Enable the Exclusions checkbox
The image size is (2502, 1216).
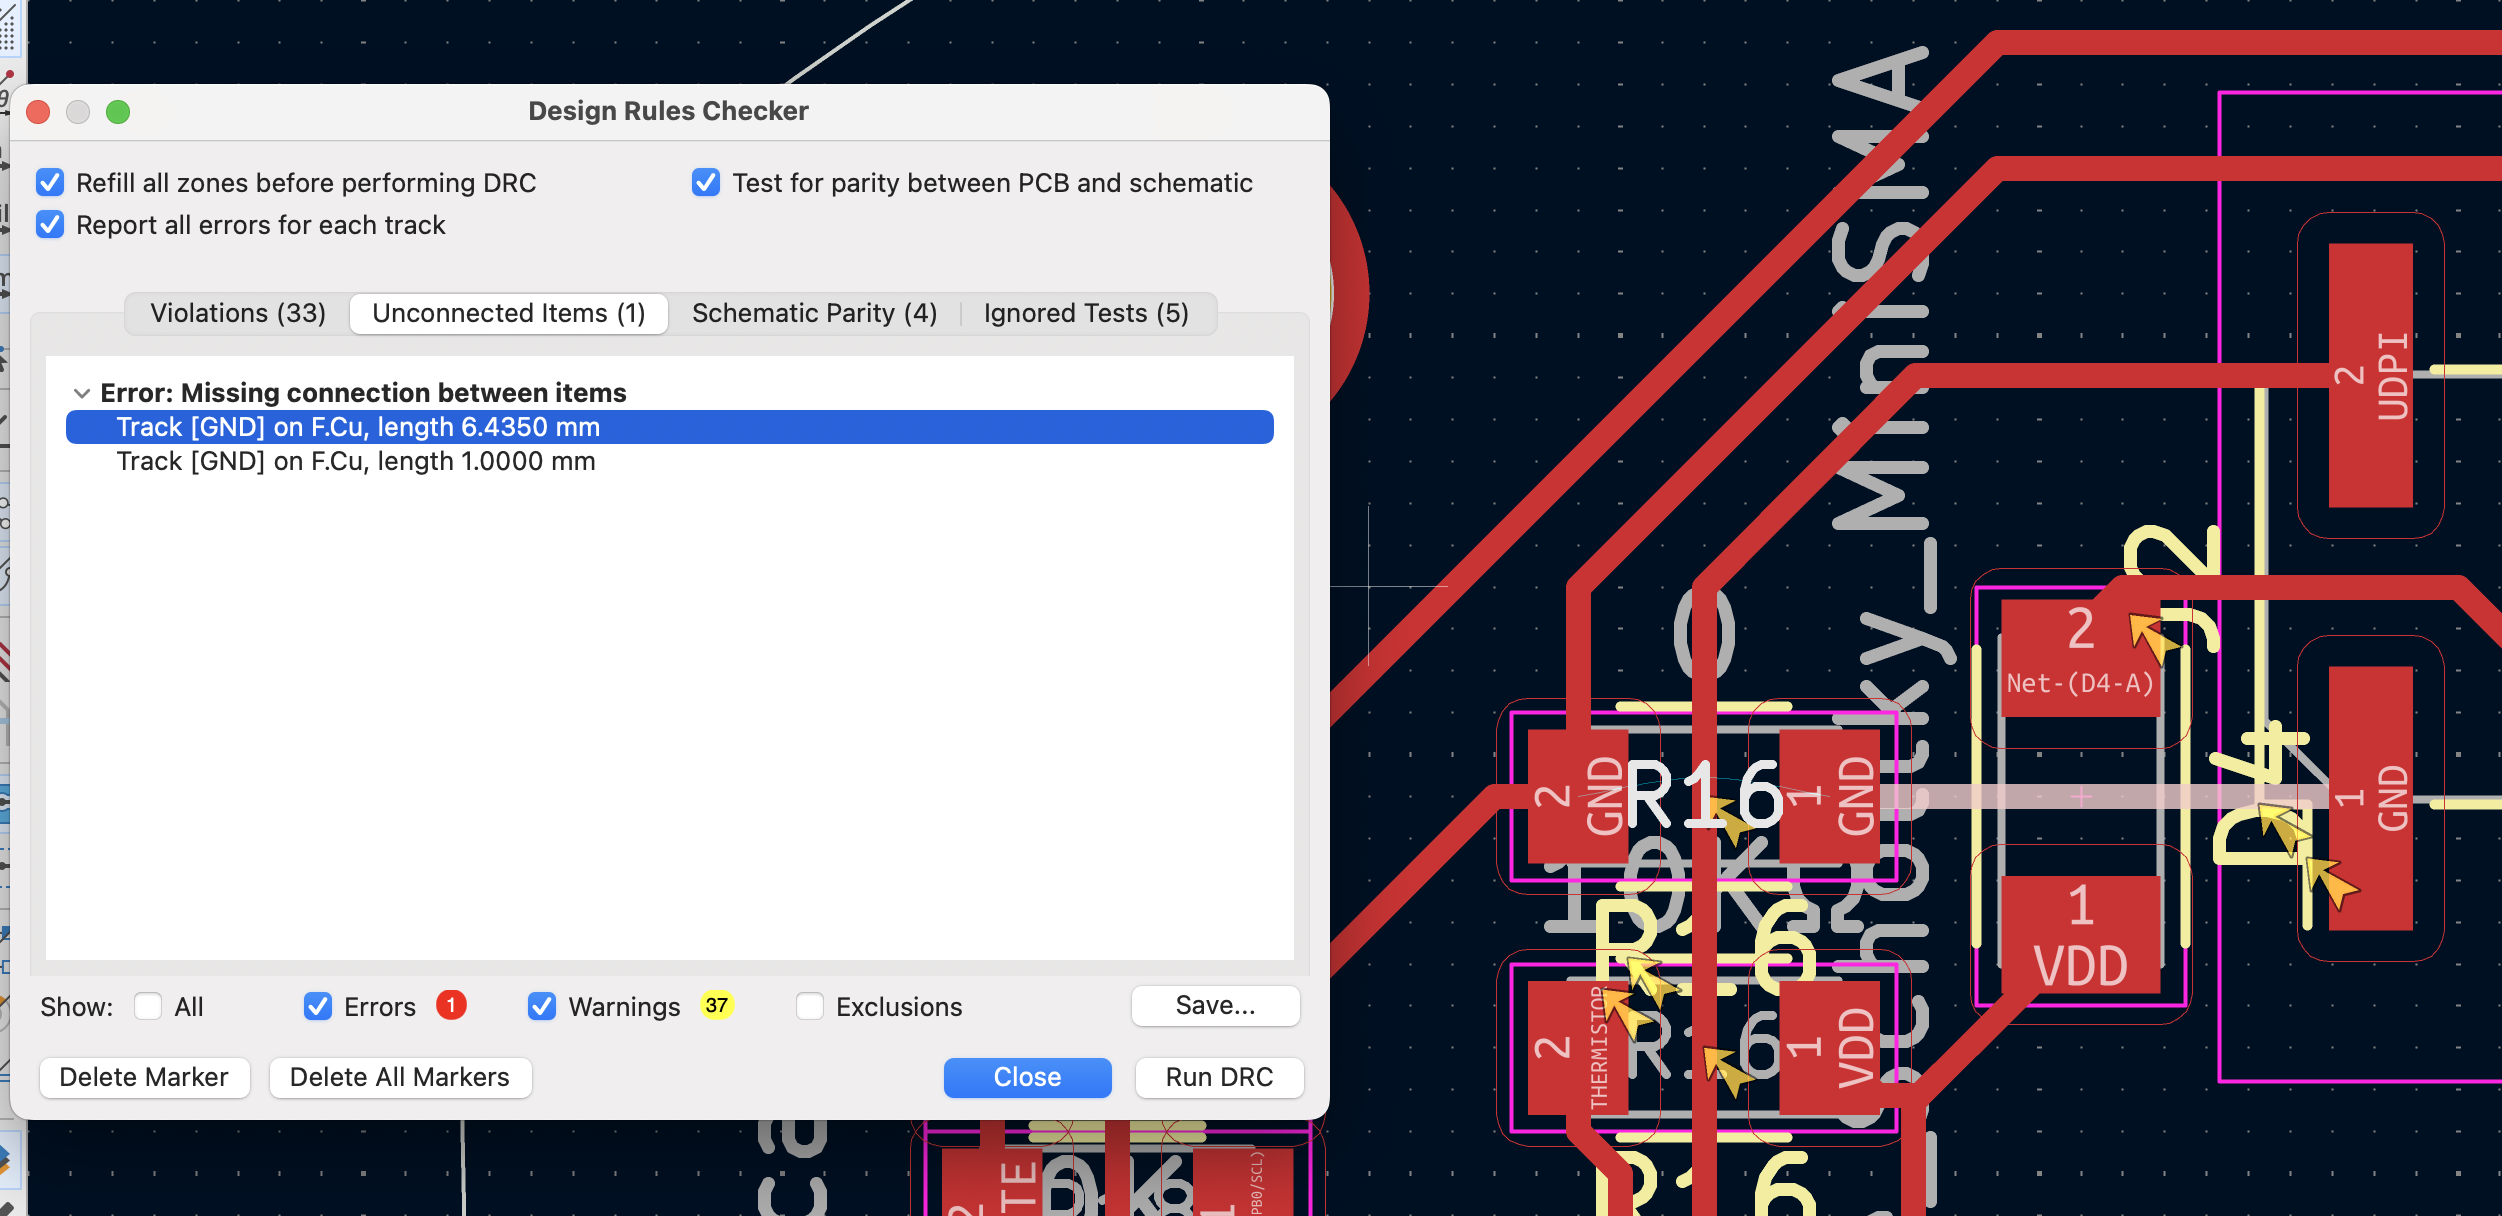(x=808, y=1007)
